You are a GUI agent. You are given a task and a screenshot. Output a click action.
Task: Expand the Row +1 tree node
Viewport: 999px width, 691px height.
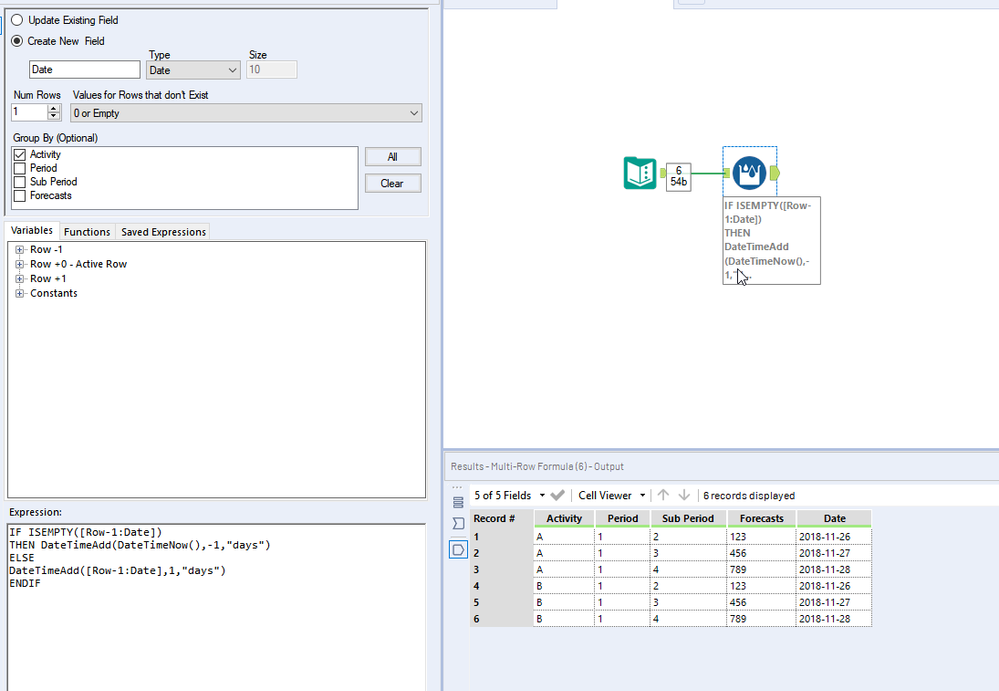pos(20,279)
